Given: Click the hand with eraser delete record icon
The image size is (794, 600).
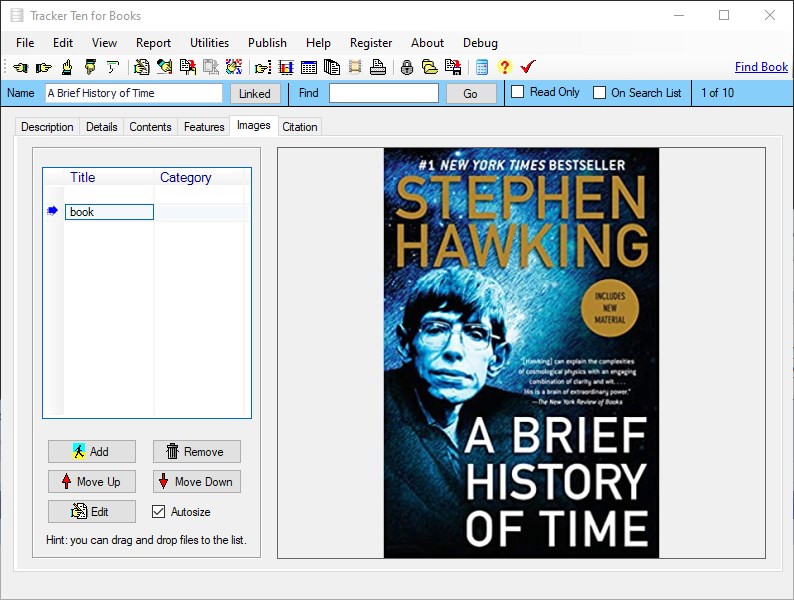Looking at the screenshot, I should tap(165, 67).
